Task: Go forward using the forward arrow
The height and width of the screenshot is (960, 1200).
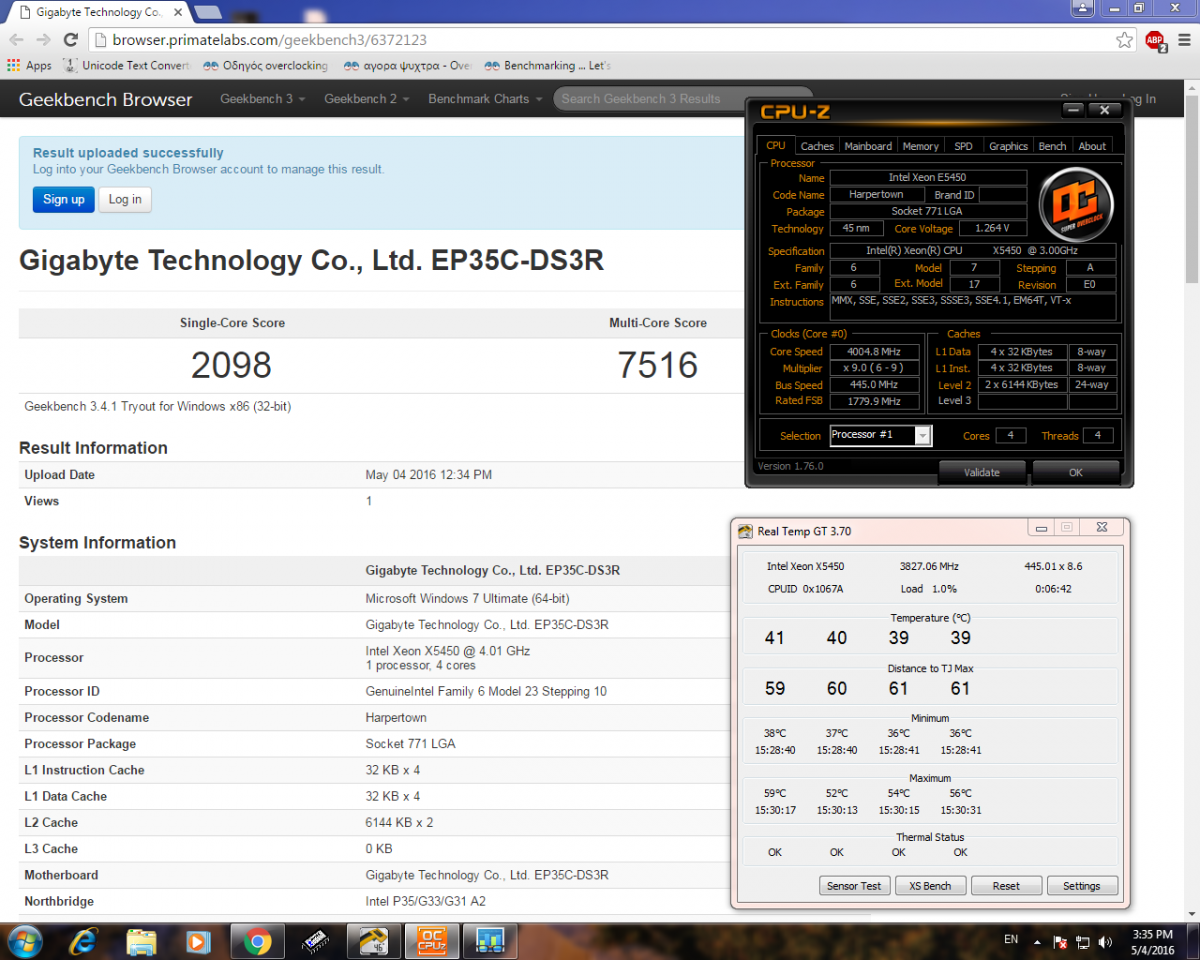Action: (43, 40)
